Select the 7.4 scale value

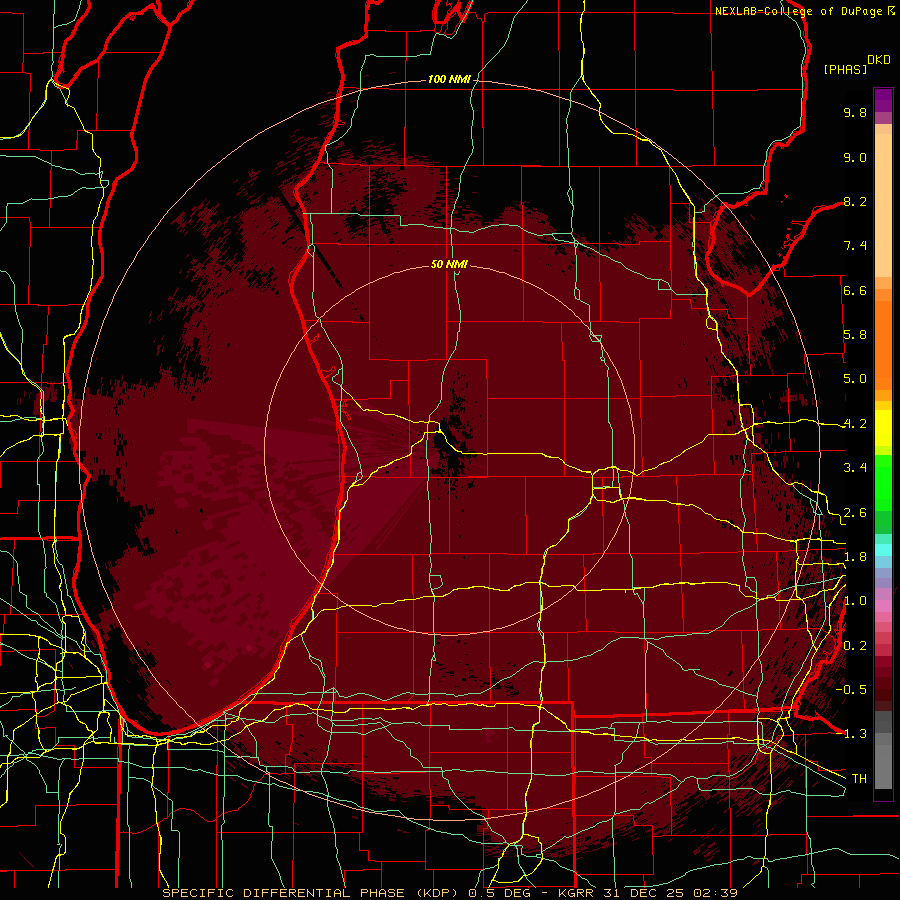[x=855, y=246]
